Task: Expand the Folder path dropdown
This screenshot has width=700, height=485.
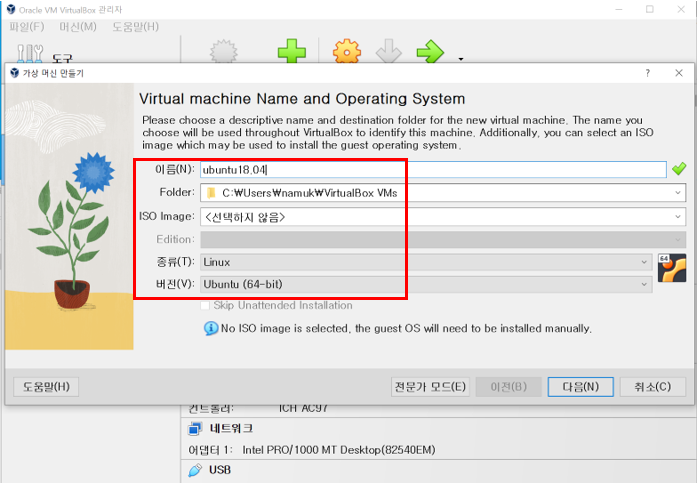Action: click(x=678, y=193)
